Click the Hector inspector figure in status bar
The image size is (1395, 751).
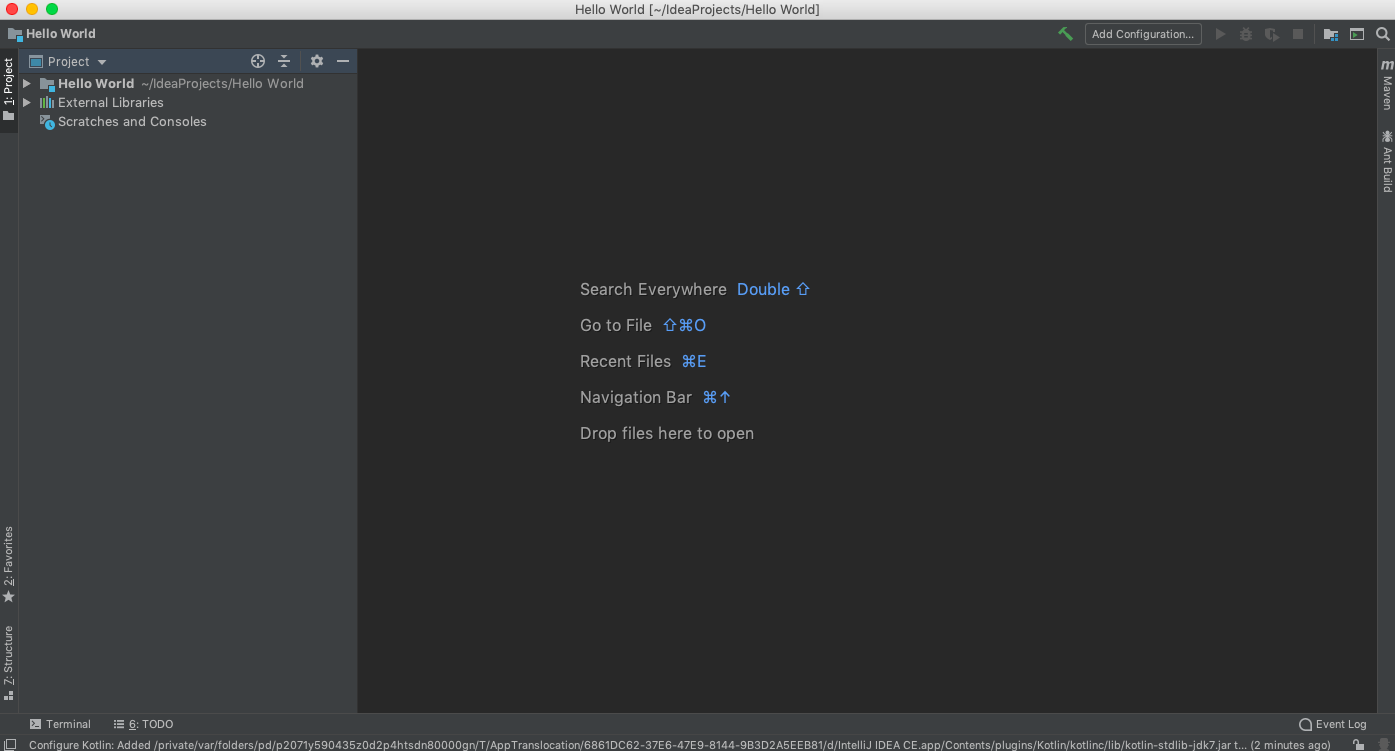click(x=1382, y=744)
